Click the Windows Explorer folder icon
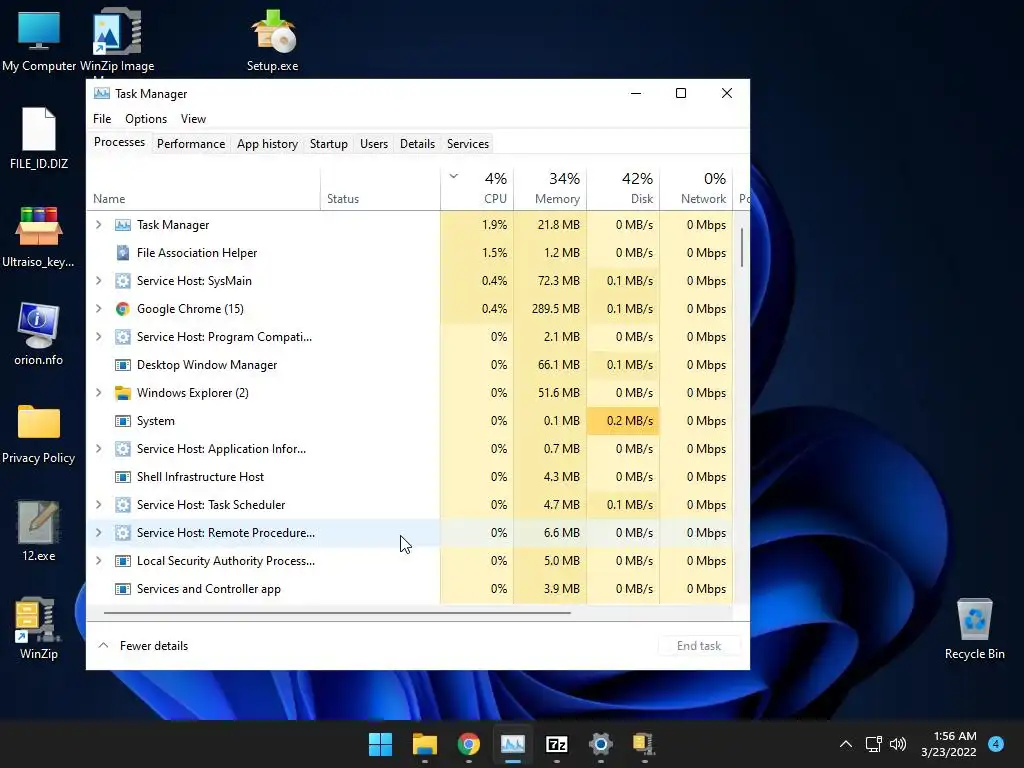This screenshot has width=1024, height=768. (x=123, y=393)
